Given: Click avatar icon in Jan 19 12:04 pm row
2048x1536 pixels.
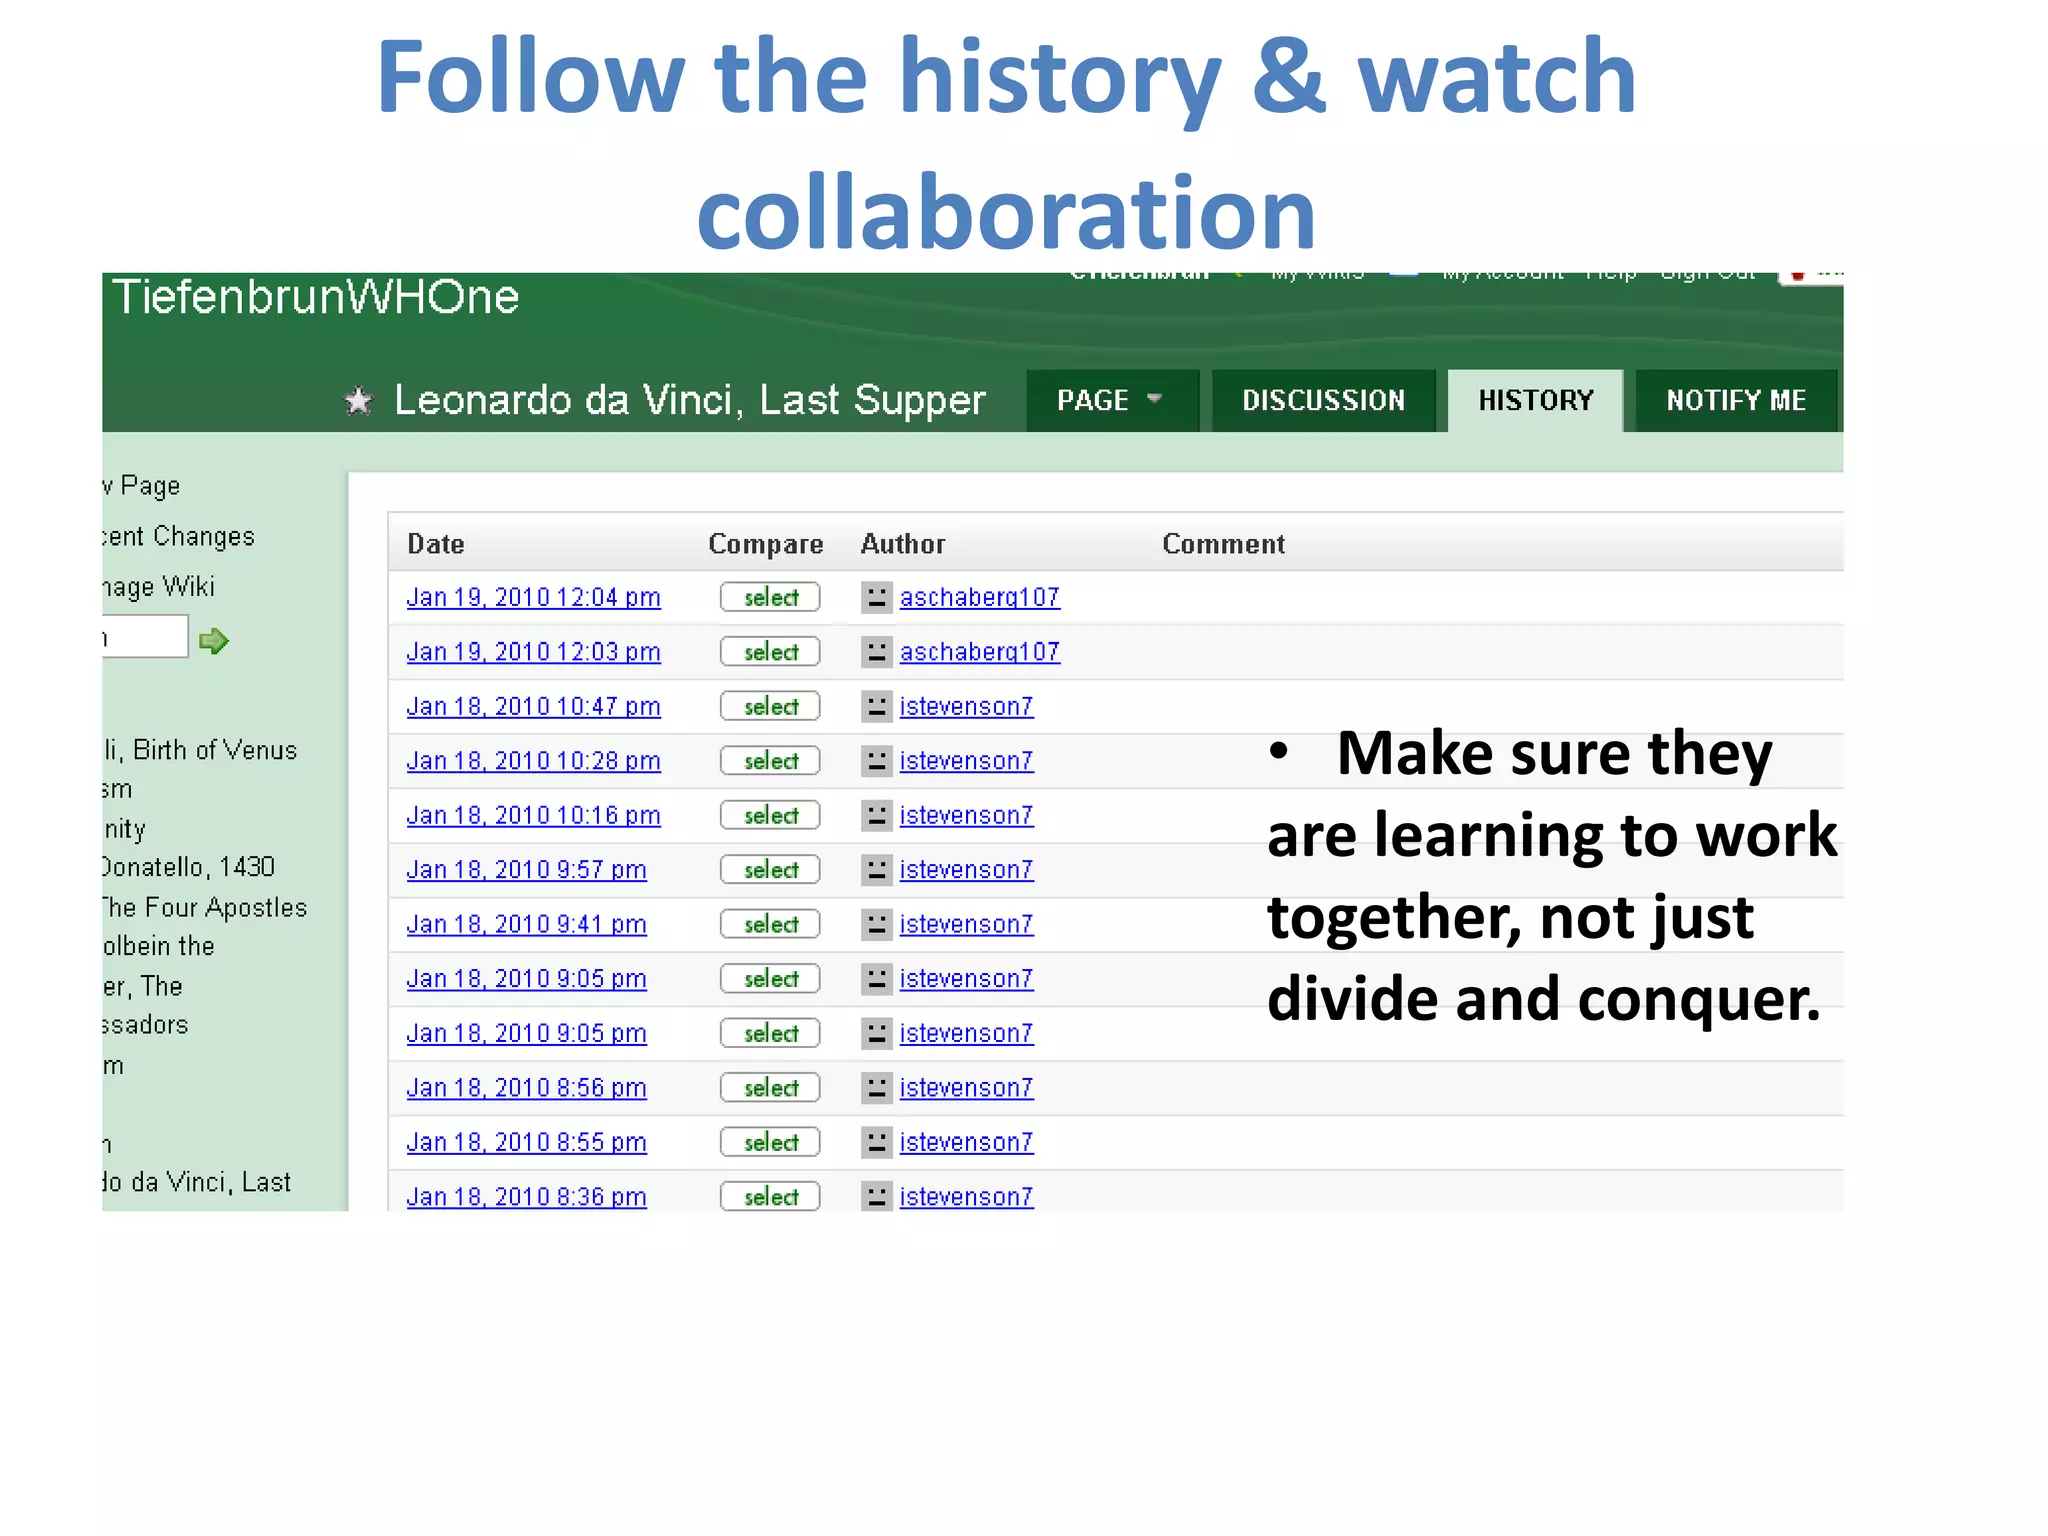Looking at the screenshot, I should 876,597.
